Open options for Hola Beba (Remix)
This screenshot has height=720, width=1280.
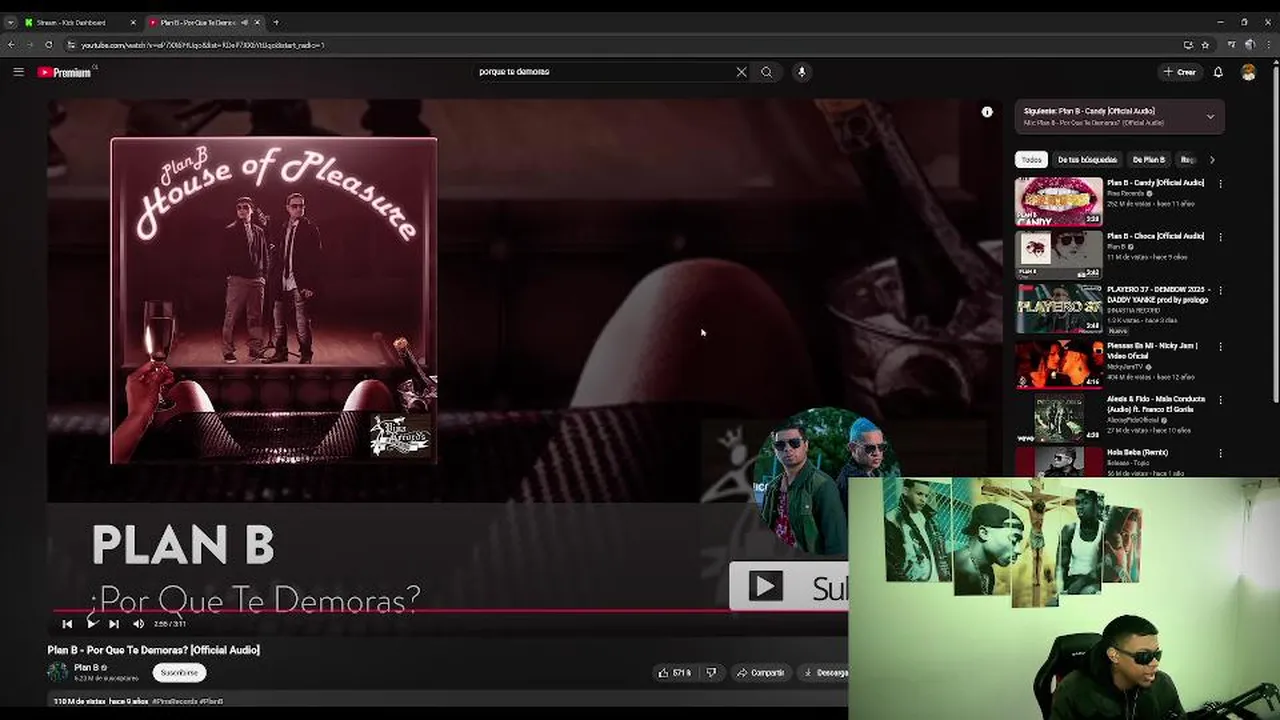tap(1220, 453)
